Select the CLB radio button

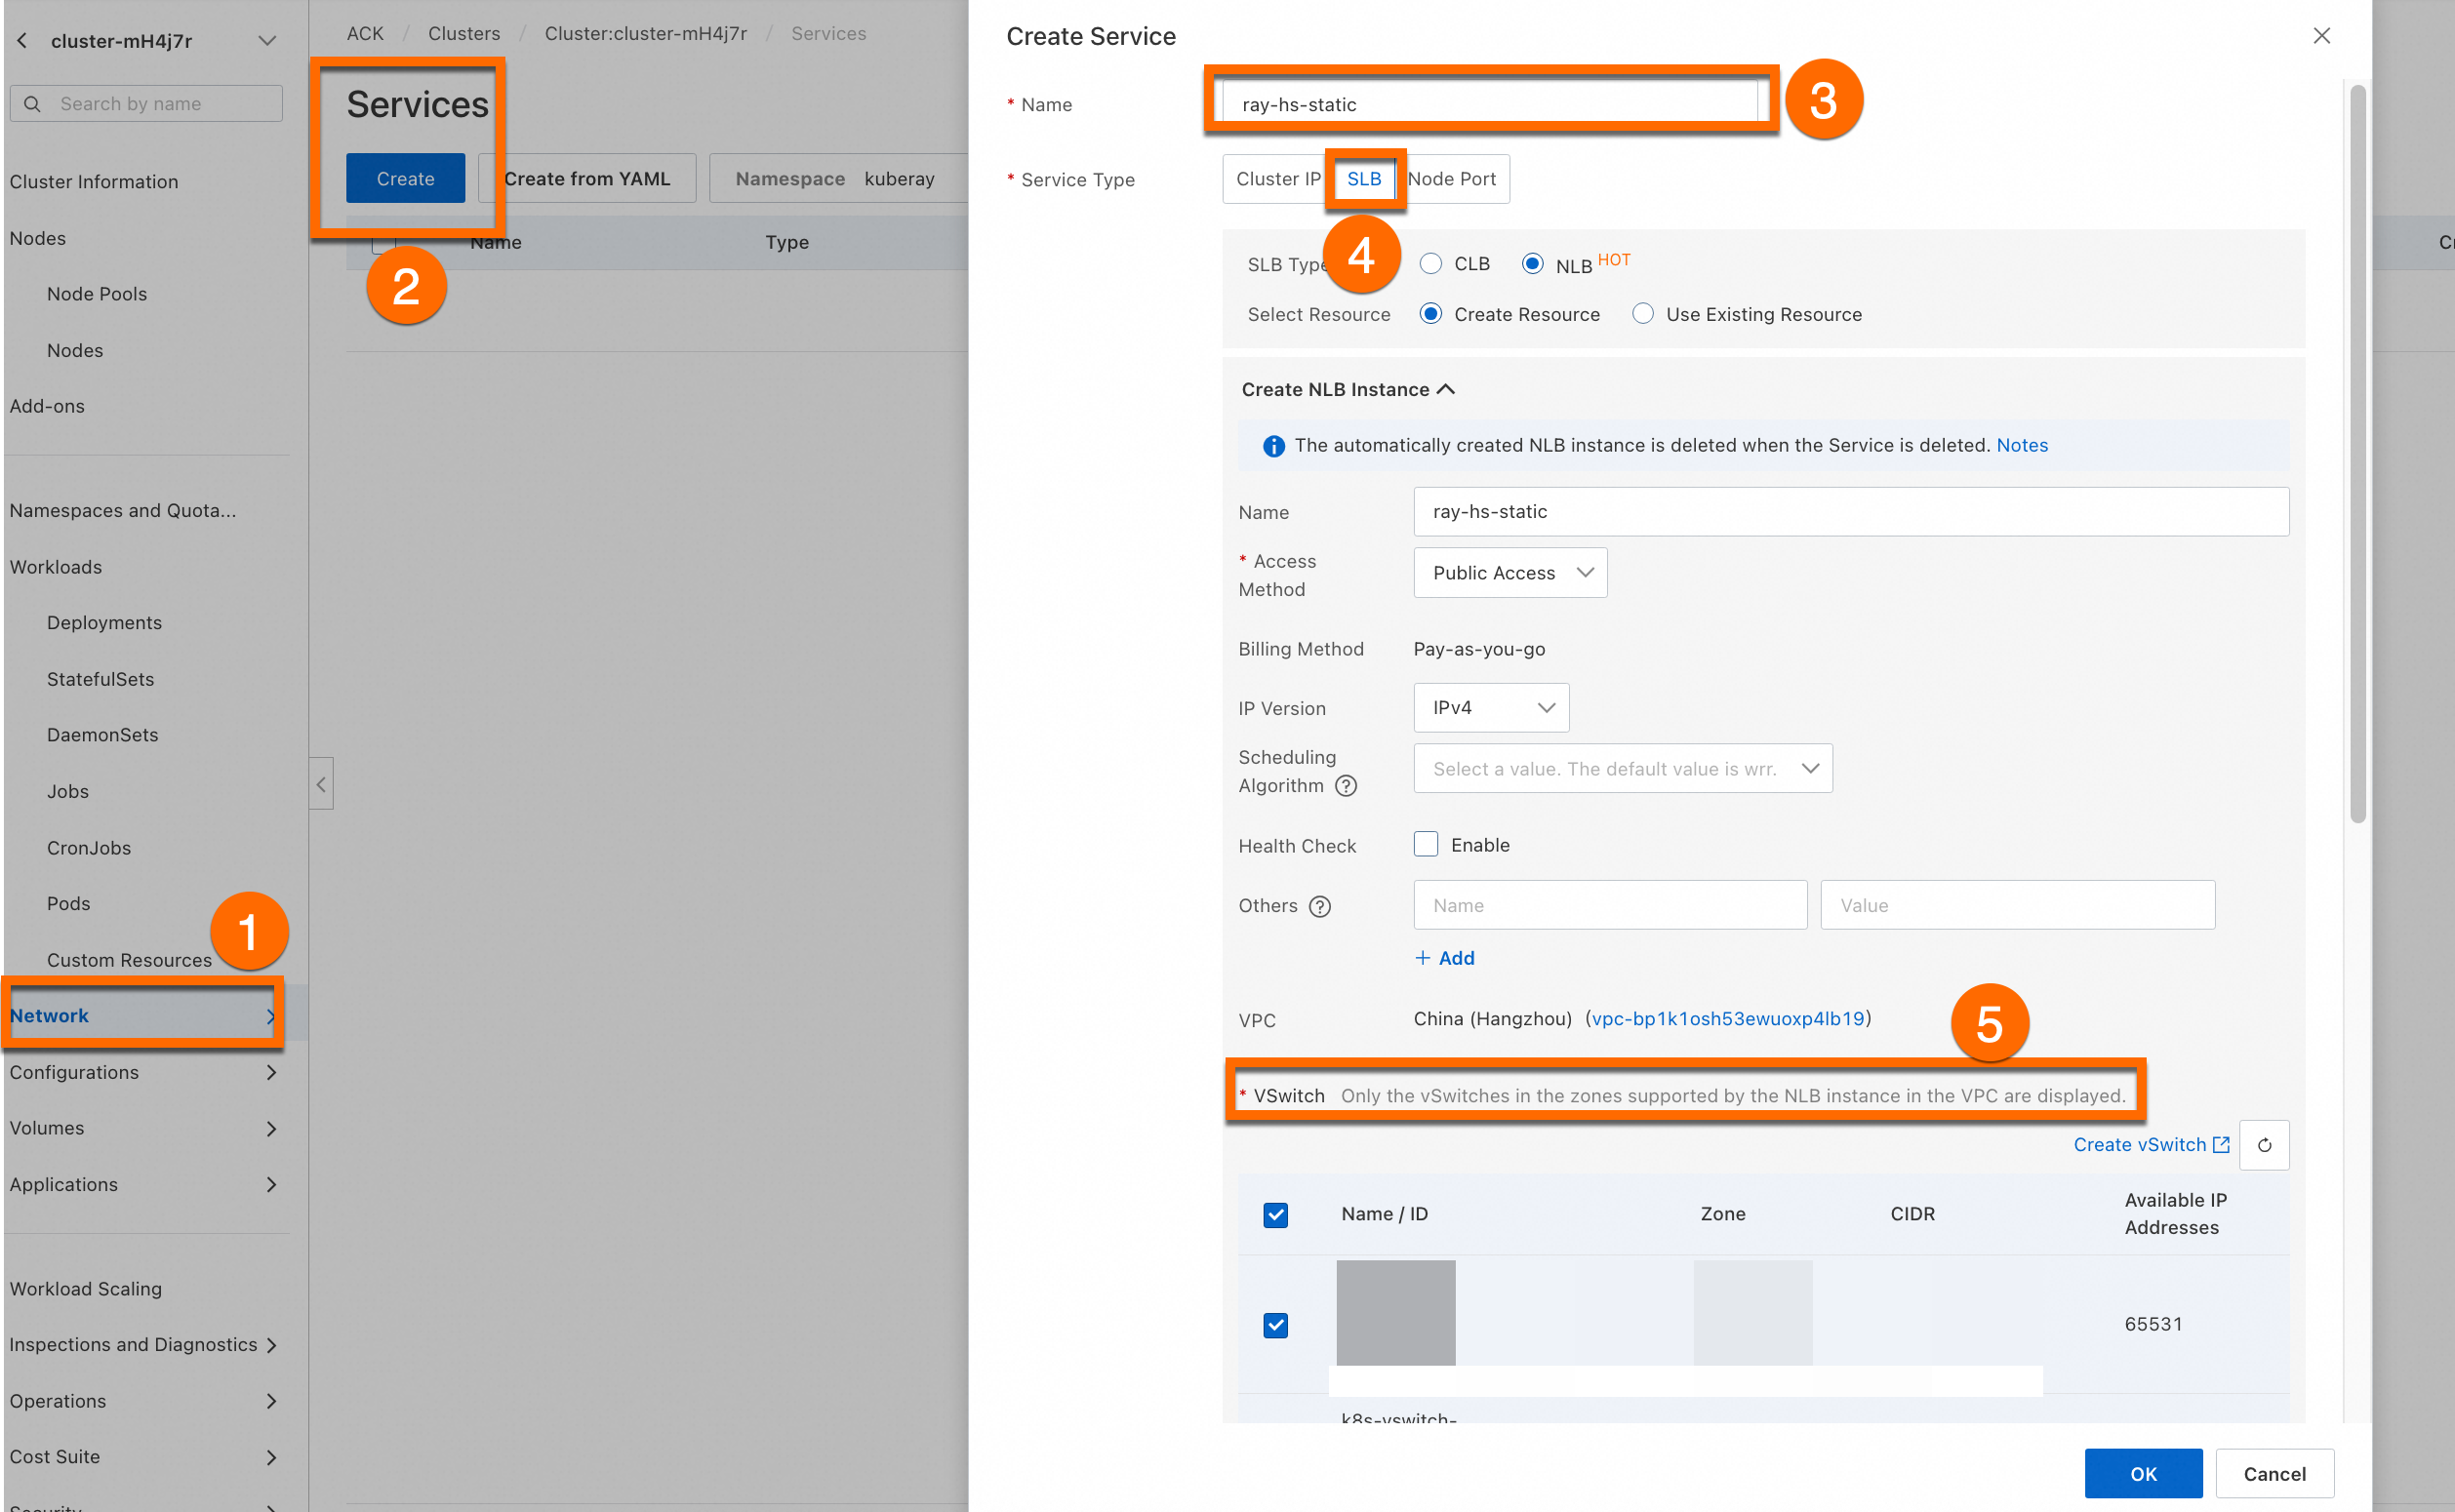tap(1430, 264)
